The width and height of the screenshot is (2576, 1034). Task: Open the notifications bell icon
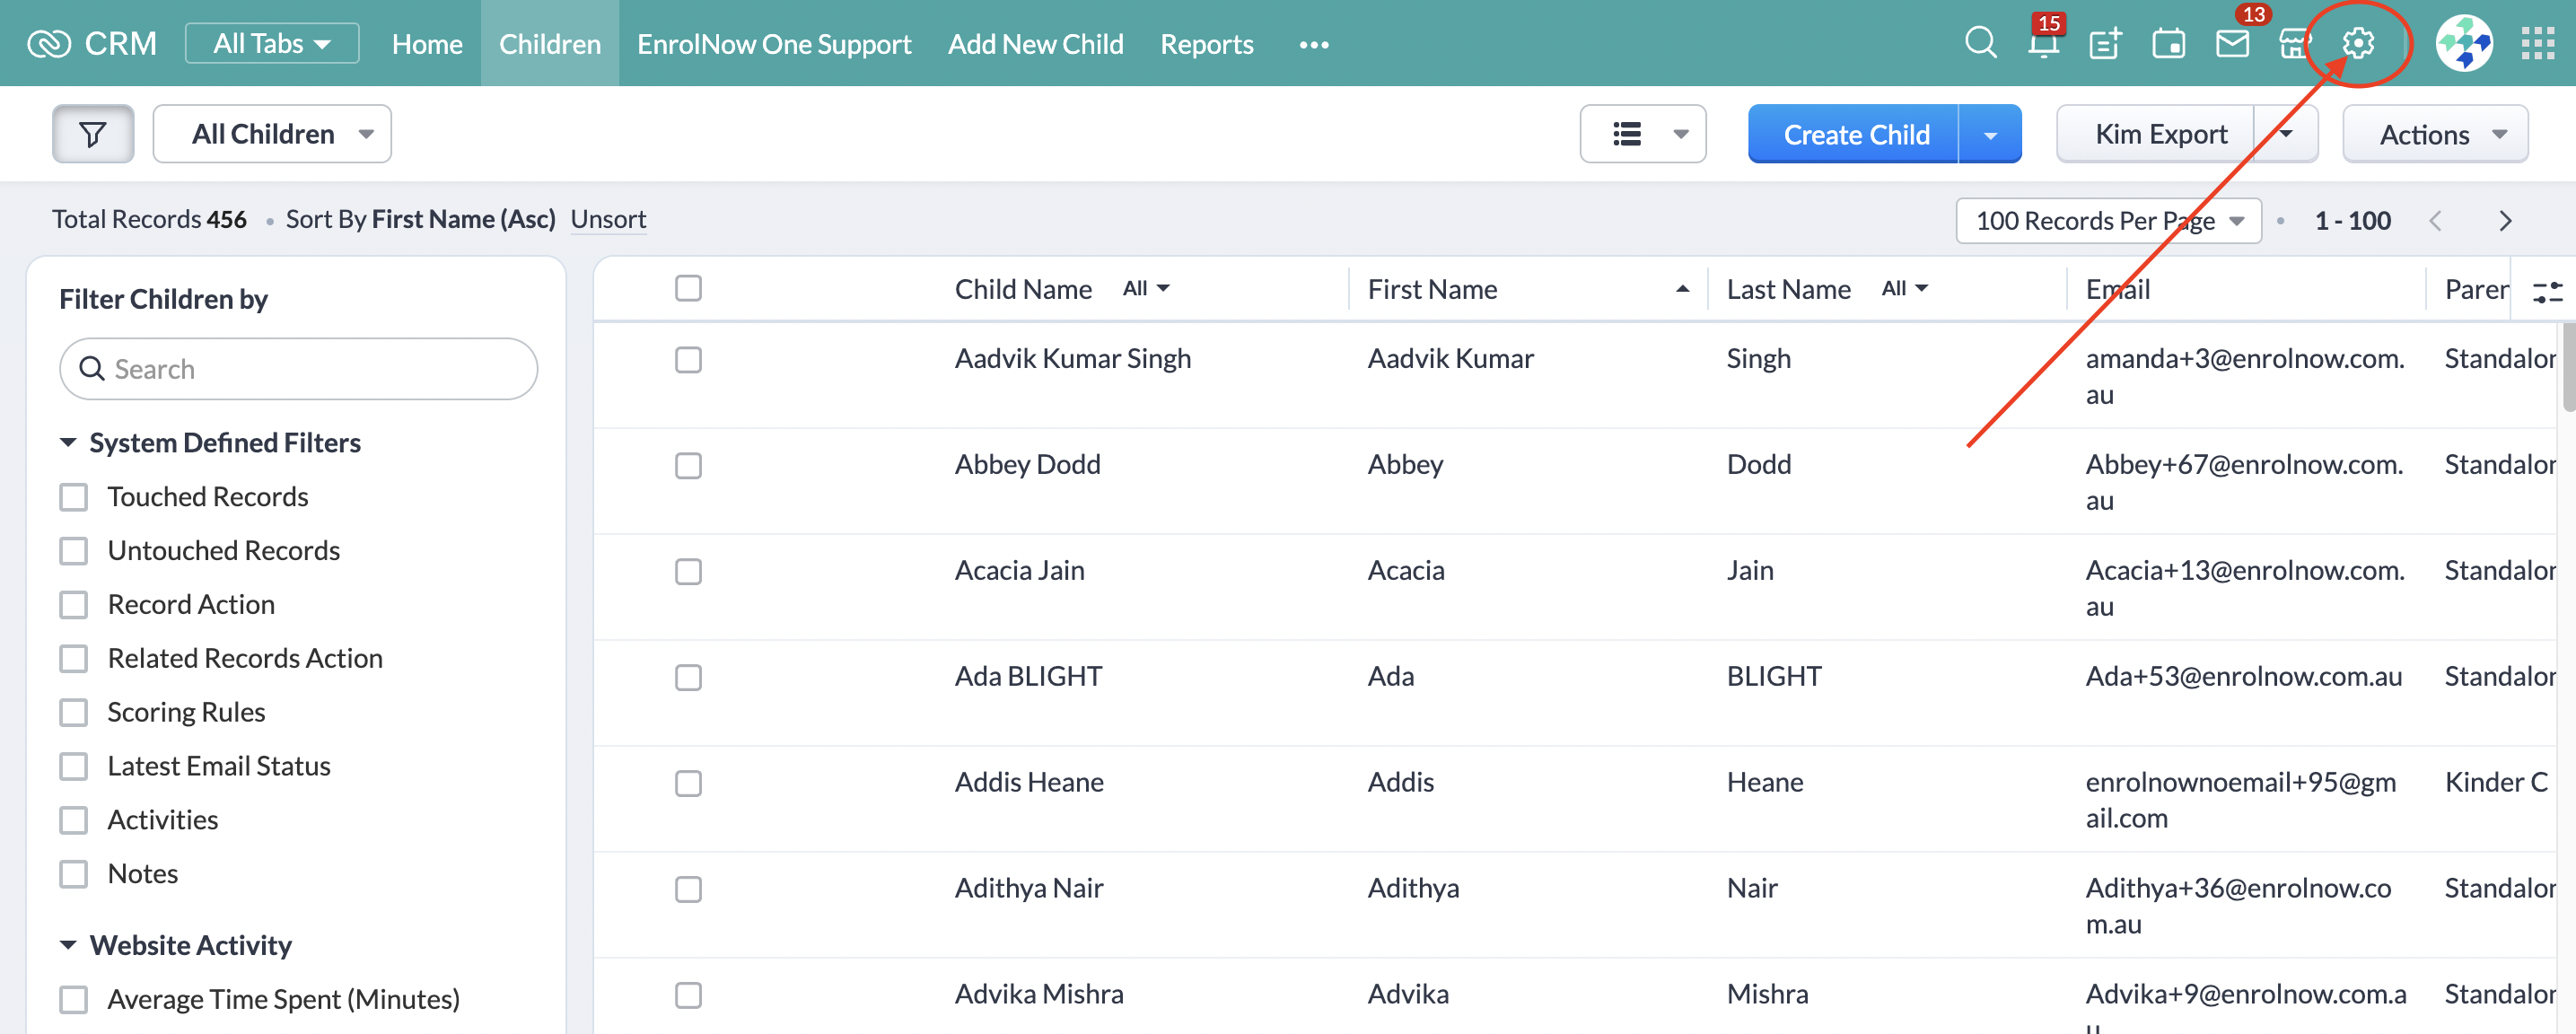coord(2042,44)
